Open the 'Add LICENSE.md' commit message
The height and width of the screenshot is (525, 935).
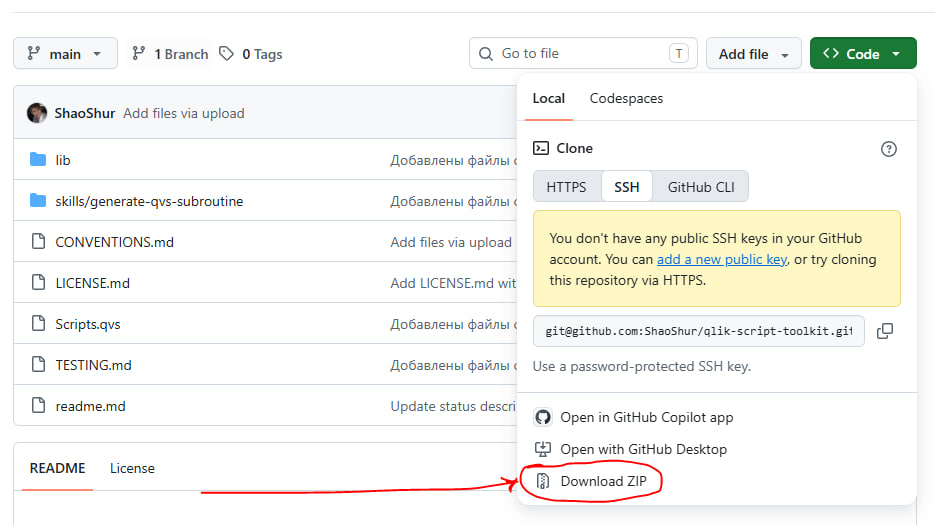tap(453, 283)
